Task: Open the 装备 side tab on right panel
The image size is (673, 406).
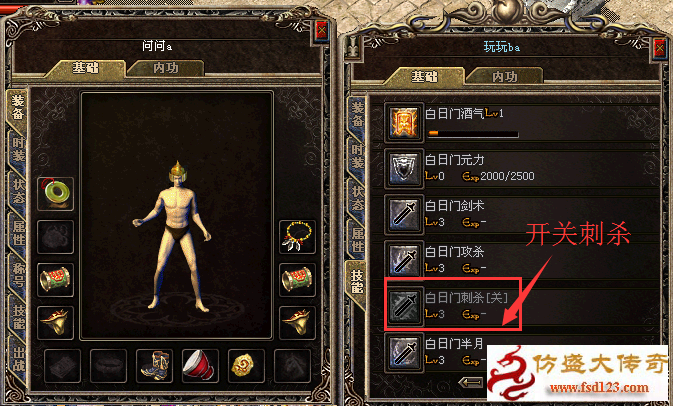Action: point(357,114)
